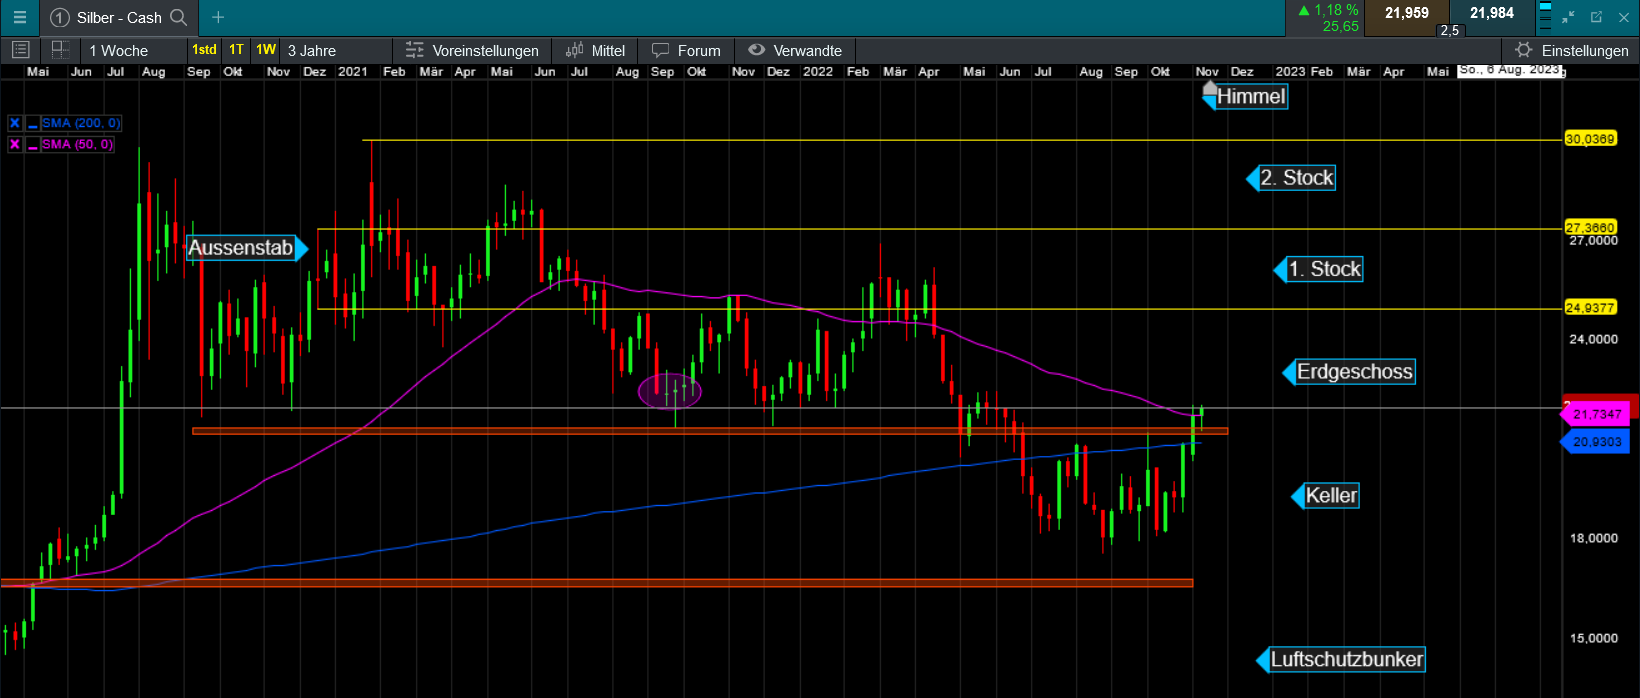Image resolution: width=1640 pixels, height=698 pixels.
Task: Click the sliders icon beside Voreinstellungen
Action: [414, 50]
